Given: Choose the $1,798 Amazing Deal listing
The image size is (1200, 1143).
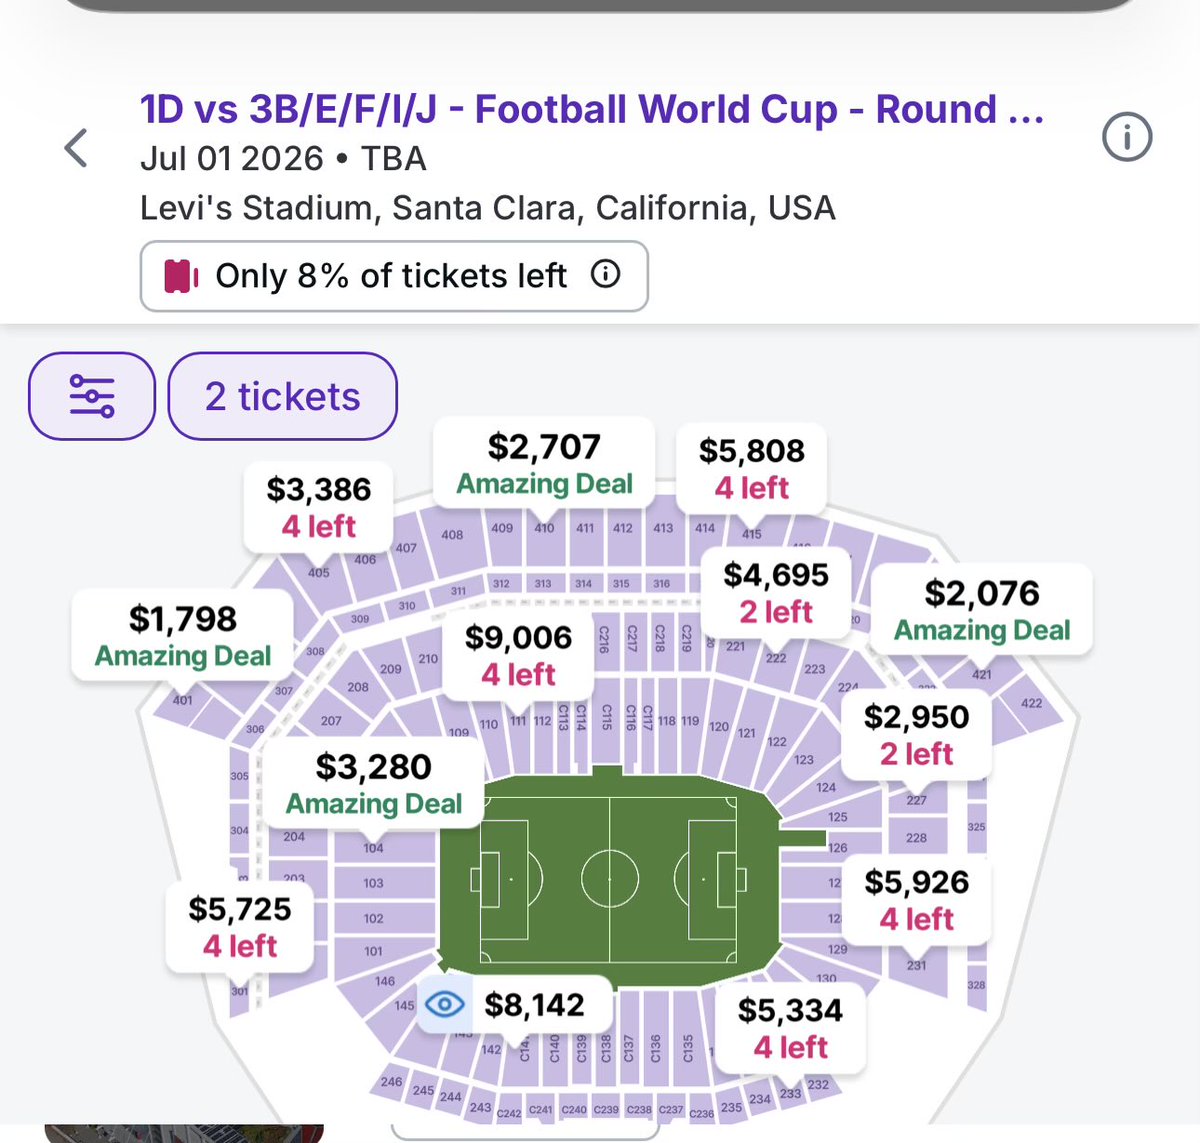Looking at the screenshot, I should 183,636.
